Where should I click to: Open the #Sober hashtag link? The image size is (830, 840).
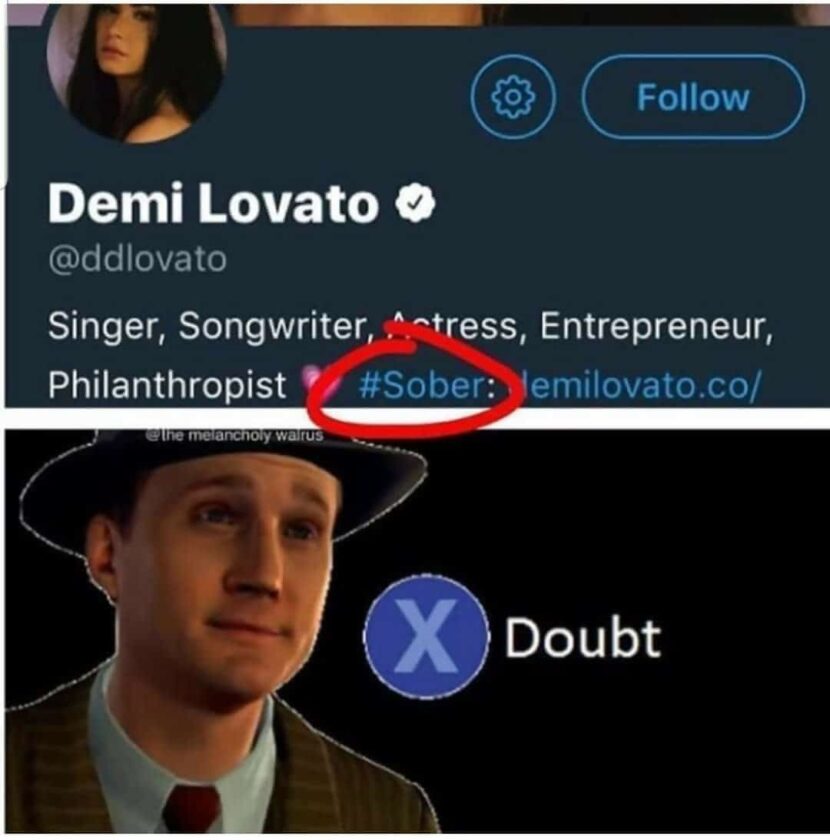pos(420,380)
